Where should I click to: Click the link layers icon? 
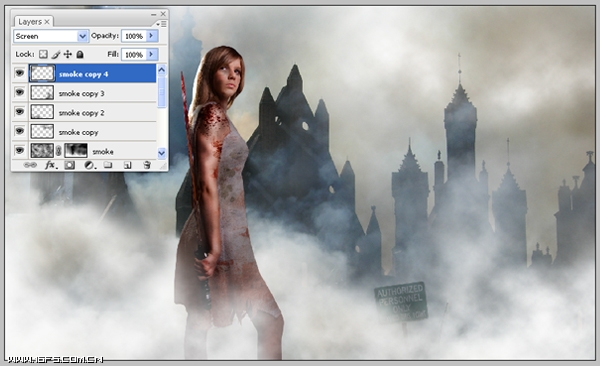(x=30, y=165)
